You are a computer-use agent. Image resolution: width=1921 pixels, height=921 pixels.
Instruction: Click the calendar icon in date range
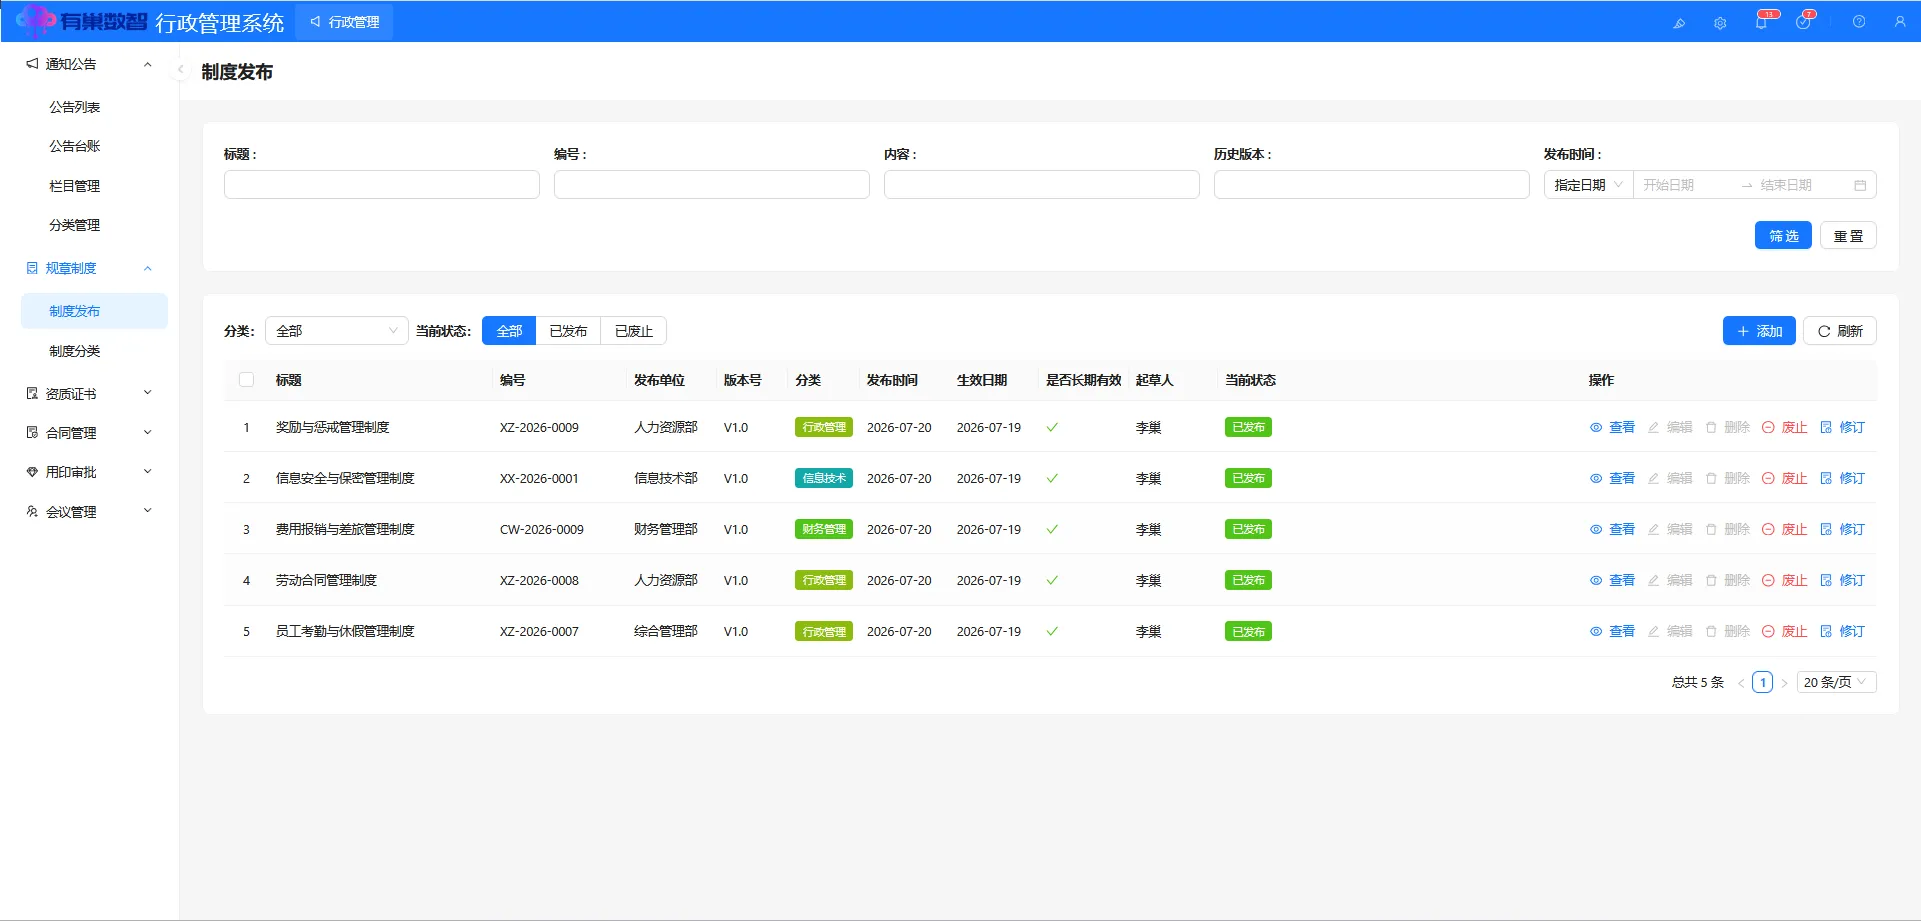(x=1860, y=185)
